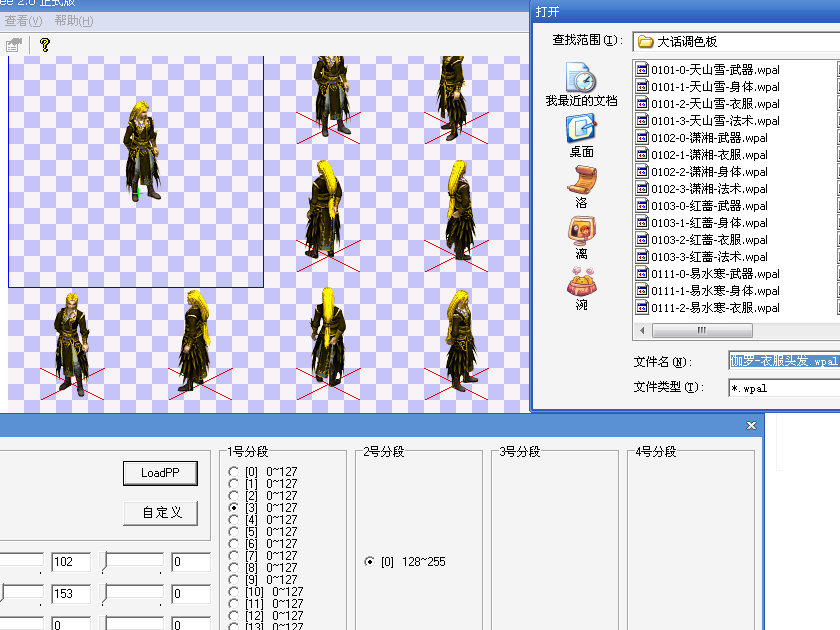The width and height of the screenshot is (840, 630).
Task: Adjust the slider beside the value 153
Action: (x=21, y=594)
